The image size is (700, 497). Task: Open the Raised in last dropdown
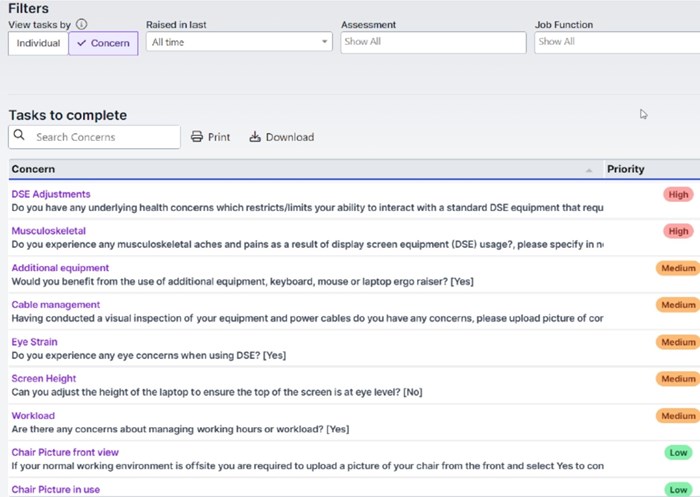coord(239,42)
